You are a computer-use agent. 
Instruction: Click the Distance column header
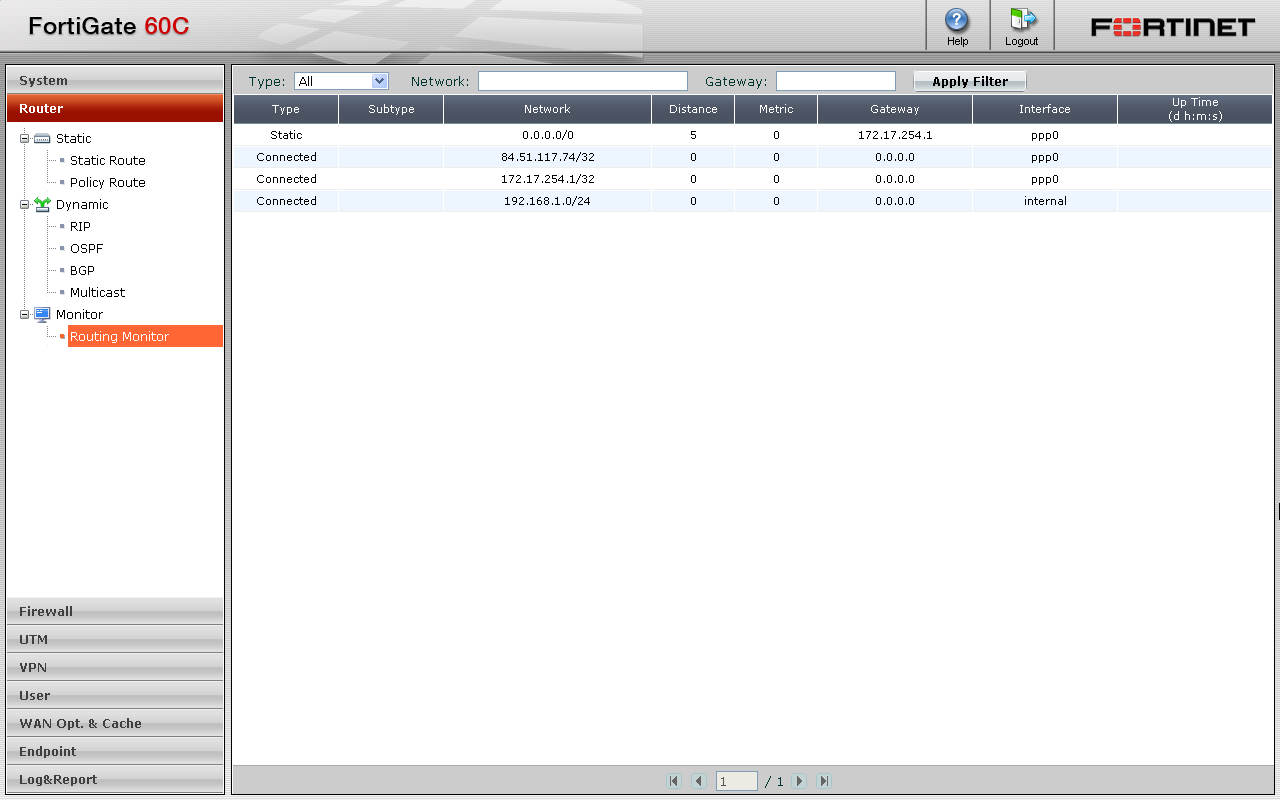tap(693, 109)
